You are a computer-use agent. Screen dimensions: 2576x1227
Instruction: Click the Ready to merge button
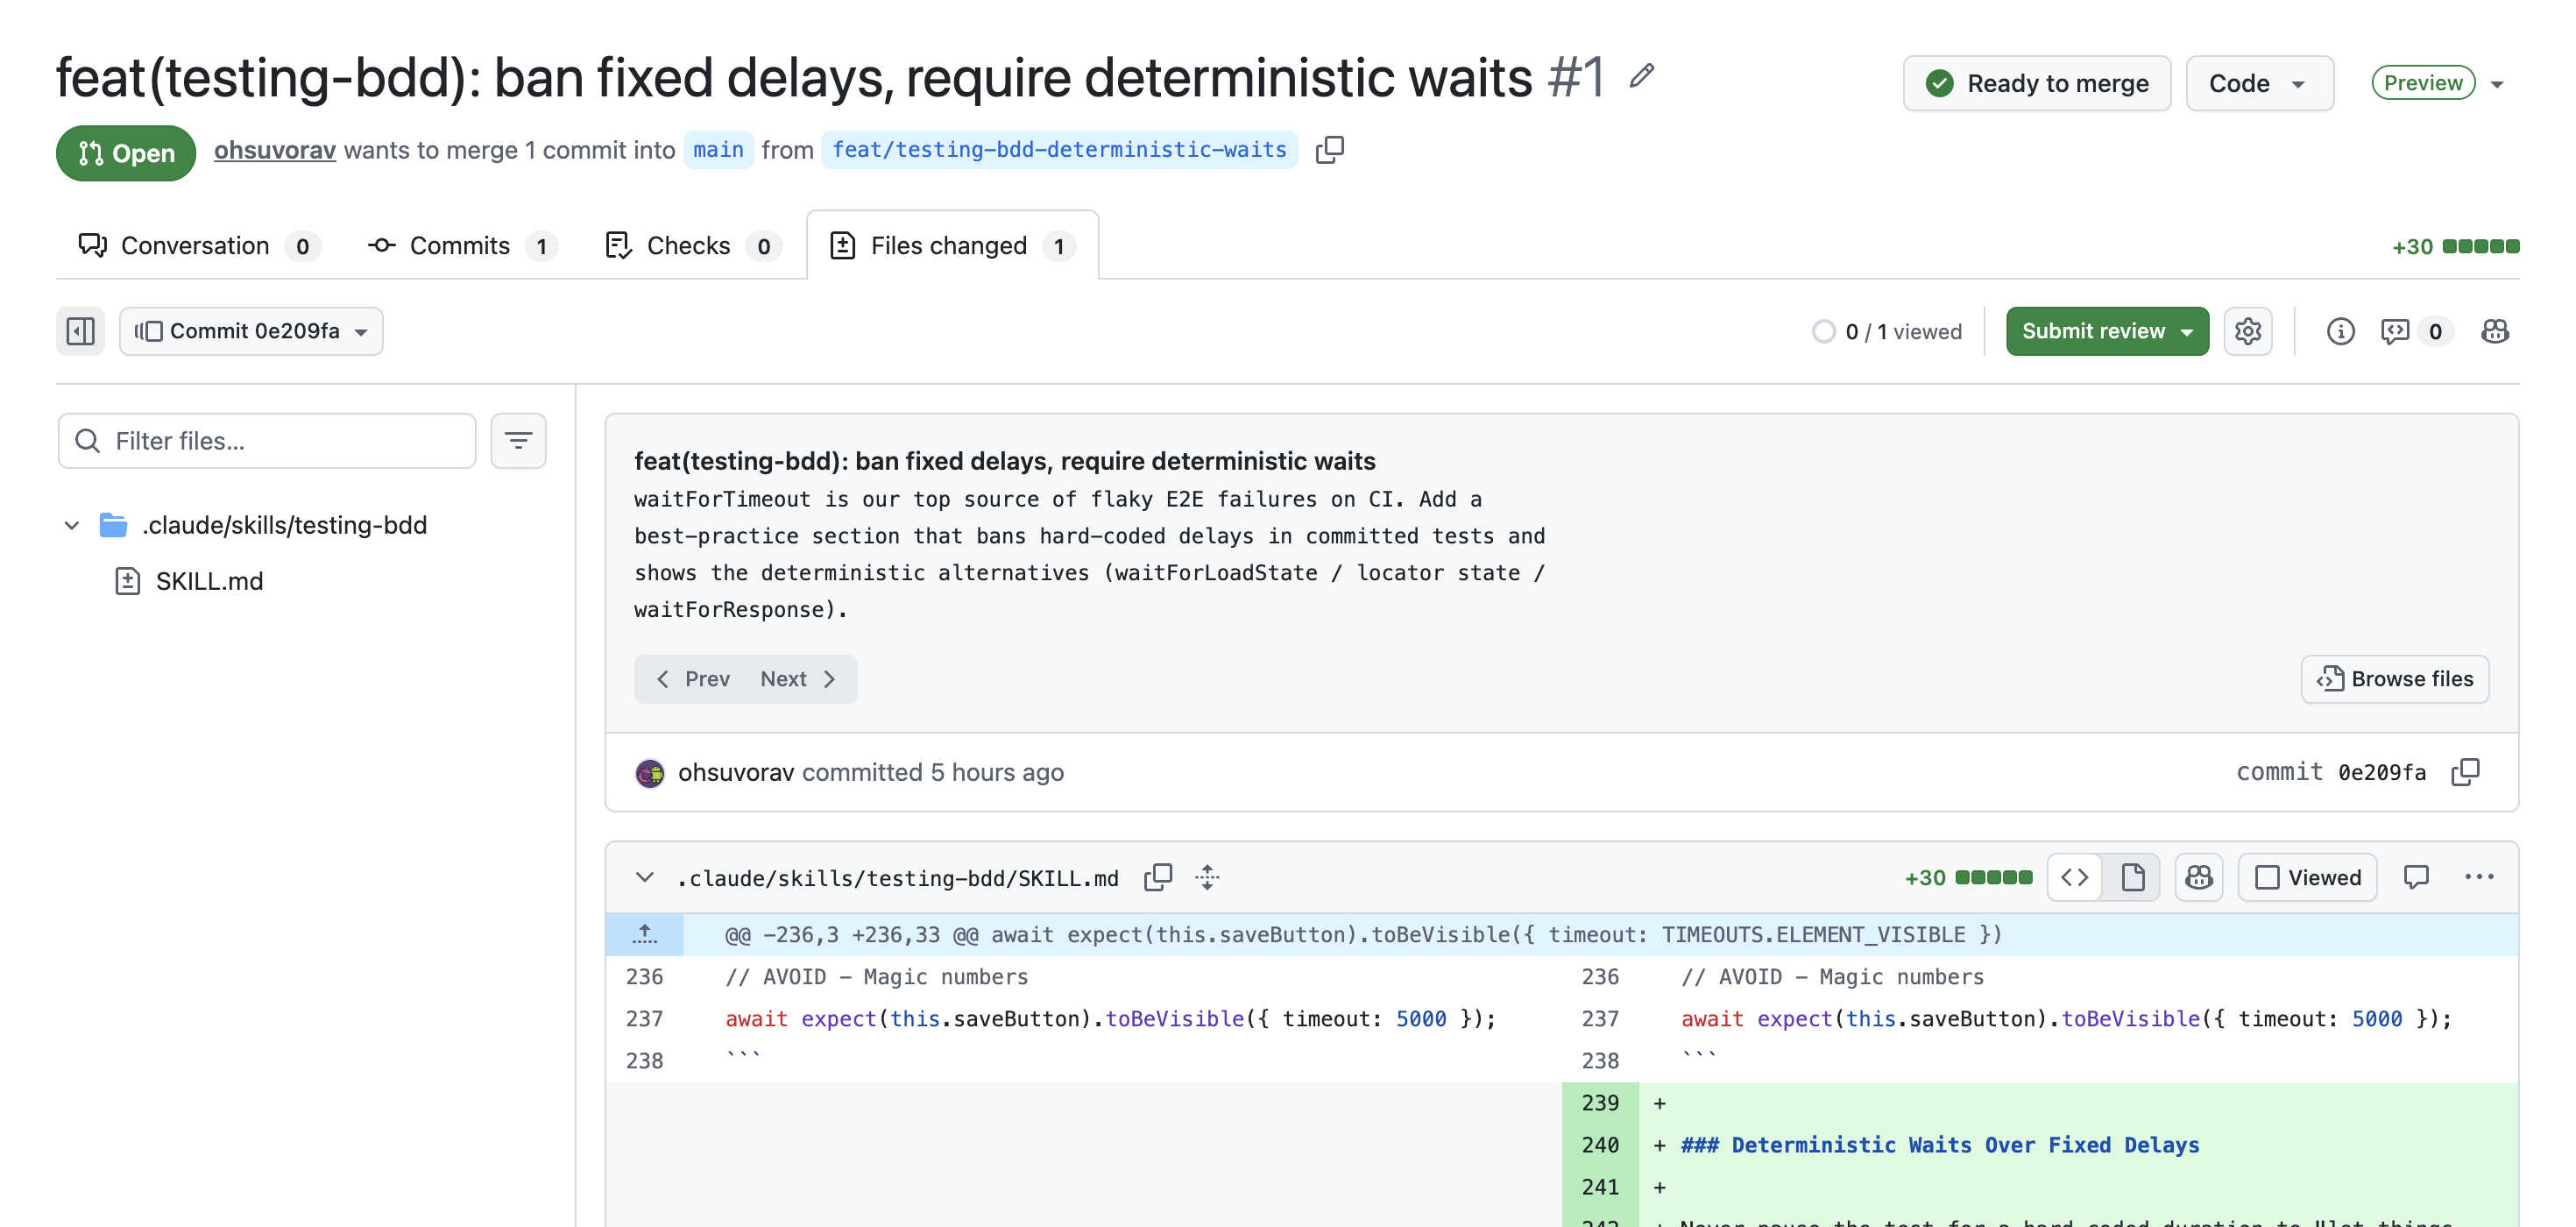coord(2037,83)
